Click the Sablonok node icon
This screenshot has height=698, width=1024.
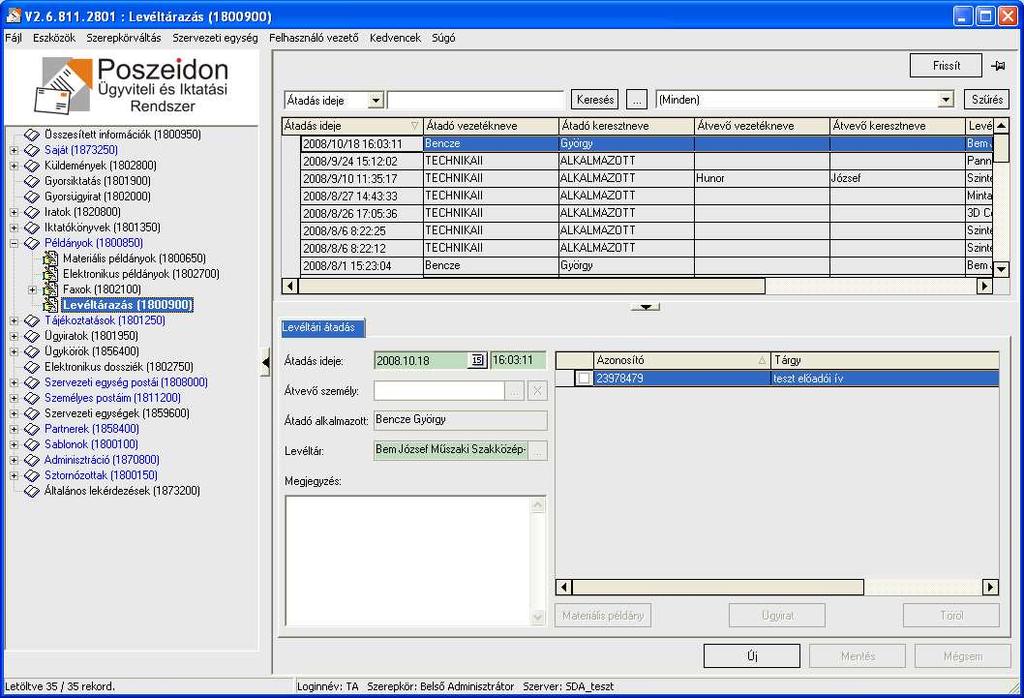32,445
